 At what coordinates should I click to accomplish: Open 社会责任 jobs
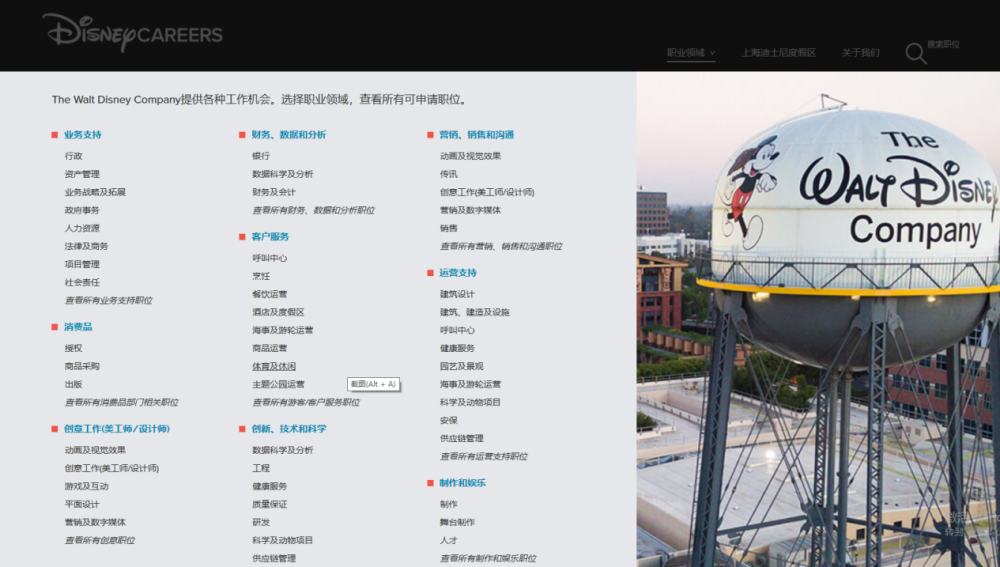pos(82,282)
